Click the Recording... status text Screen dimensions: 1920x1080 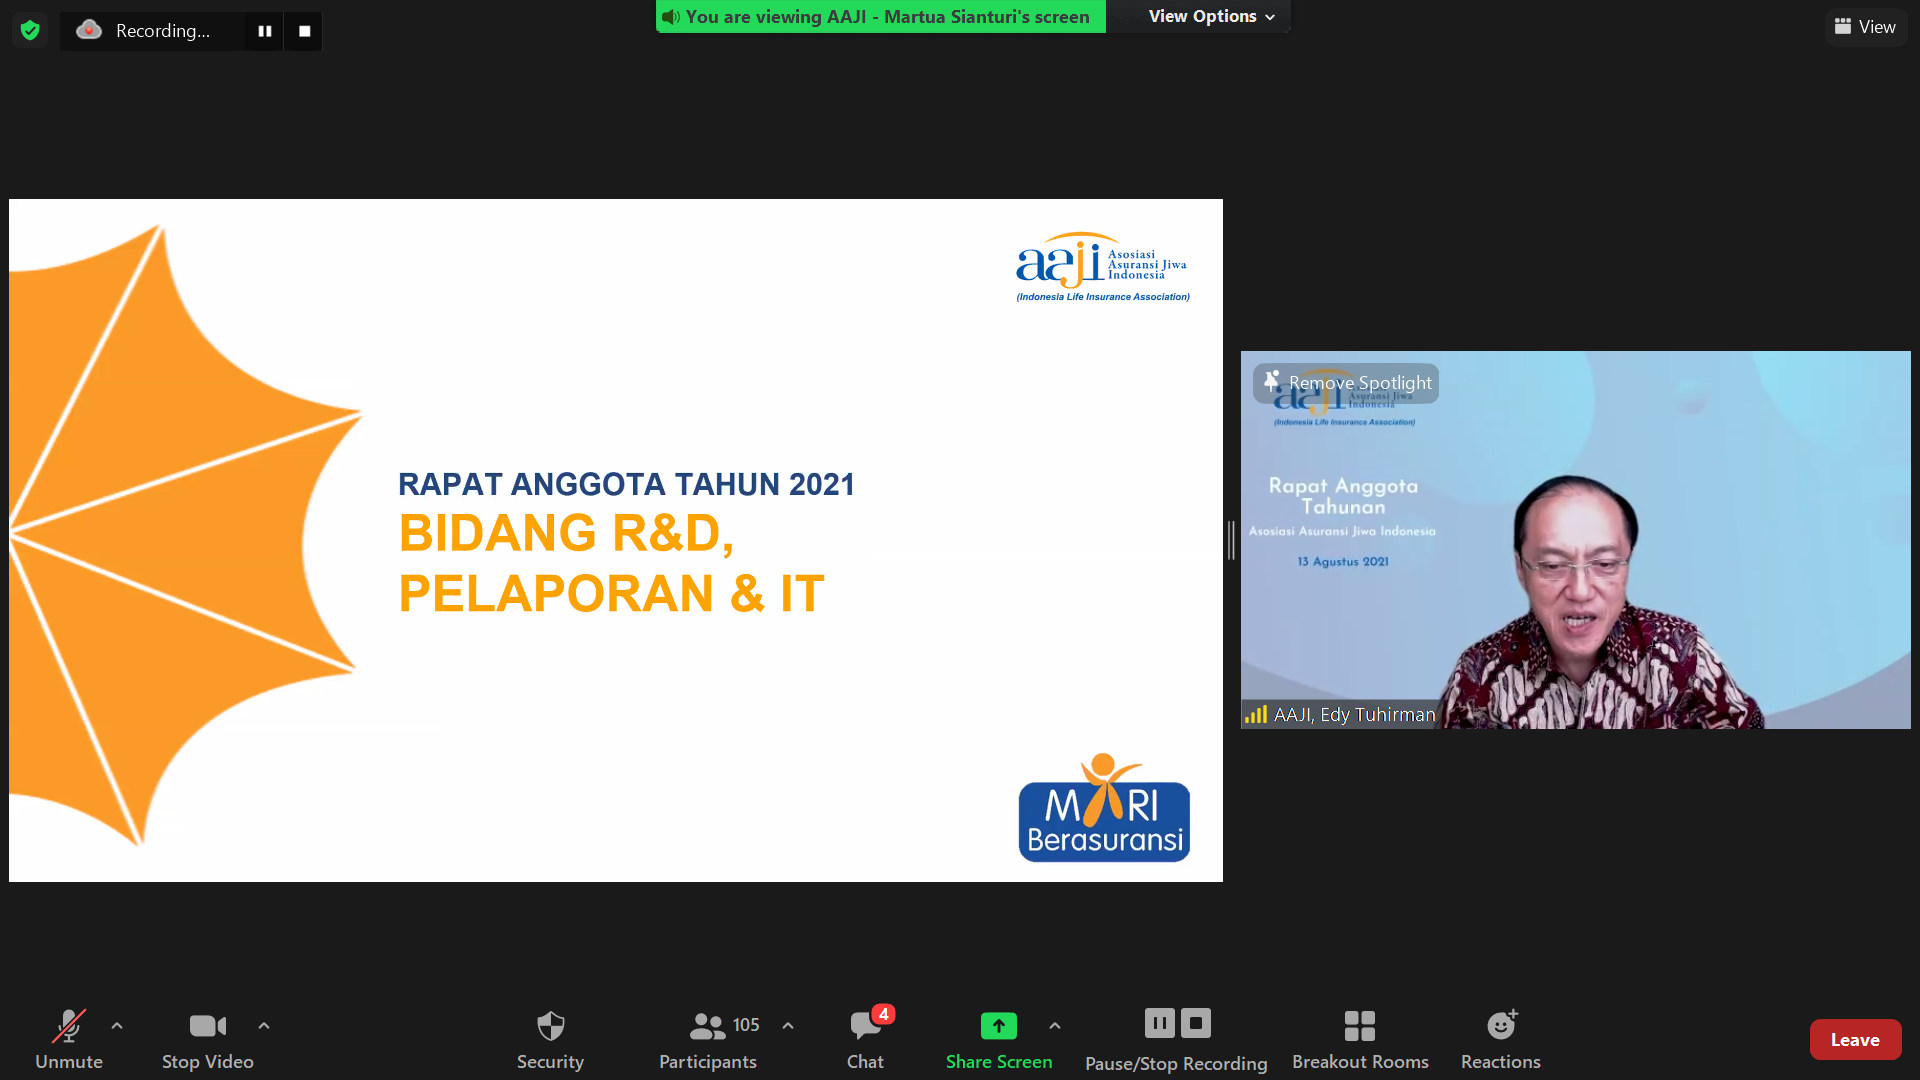163,31
